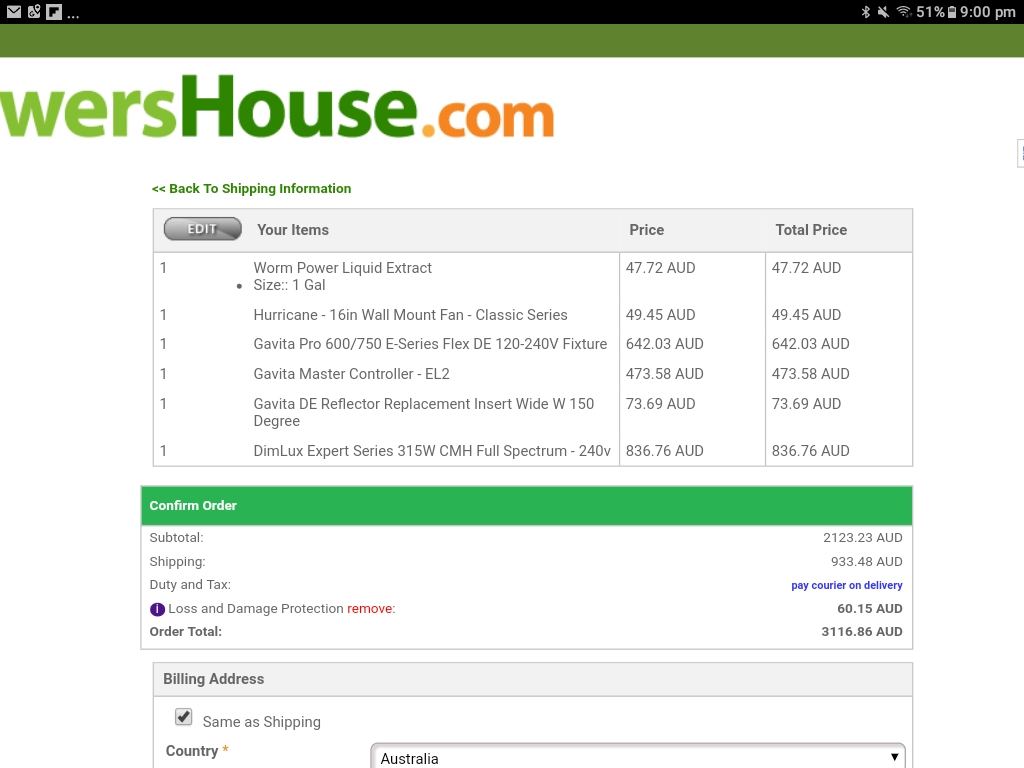Click the GrowersHouse.com logo
1024x768 pixels.
tap(277, 106)
